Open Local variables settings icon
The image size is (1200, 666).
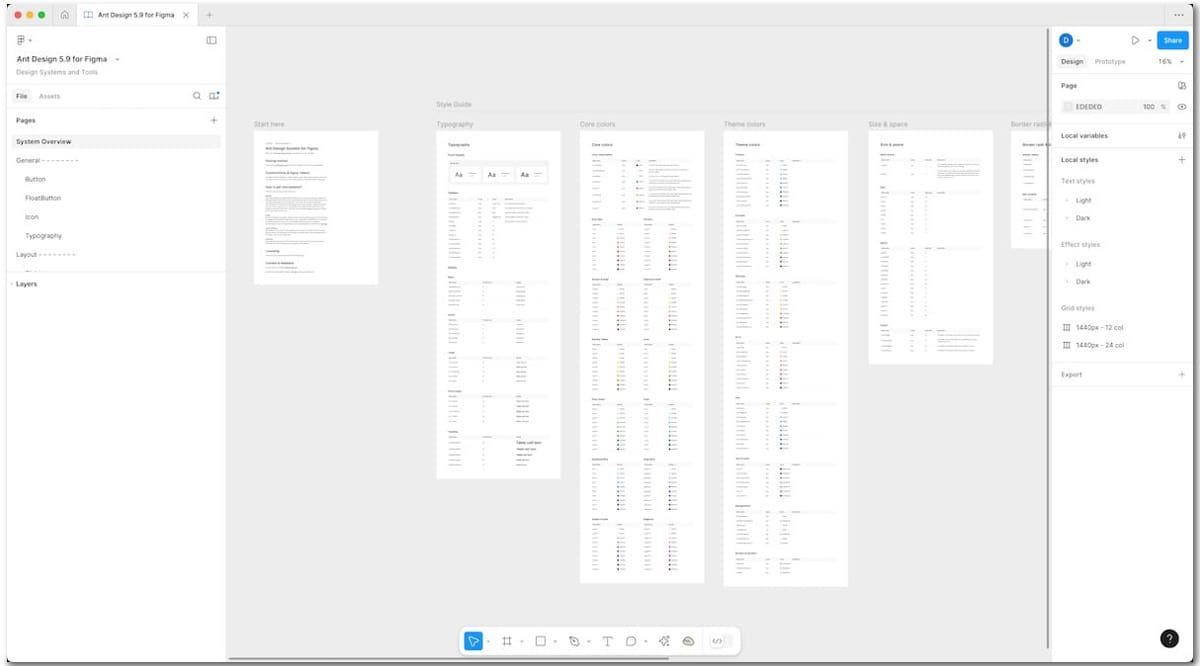point(1182,135)
